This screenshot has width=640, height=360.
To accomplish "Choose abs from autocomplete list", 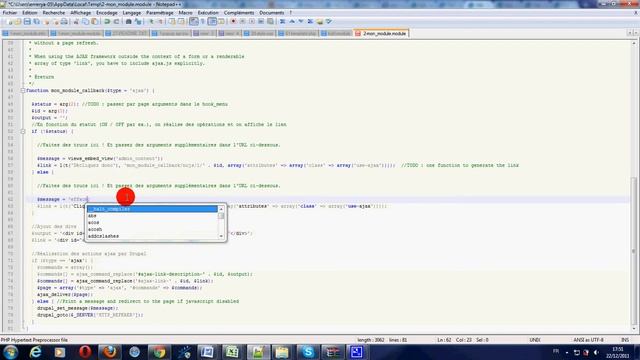I will click(x=152, y=216).
